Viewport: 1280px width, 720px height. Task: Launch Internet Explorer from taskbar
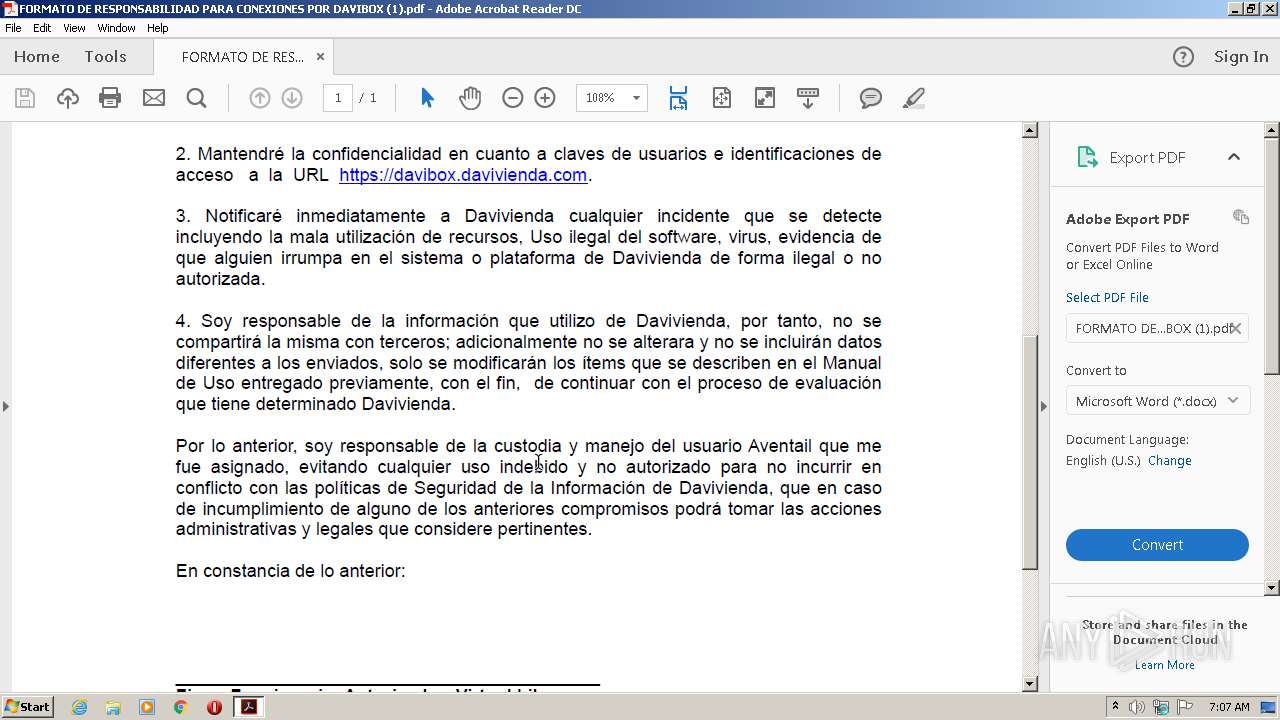click(x=79, y=707)
